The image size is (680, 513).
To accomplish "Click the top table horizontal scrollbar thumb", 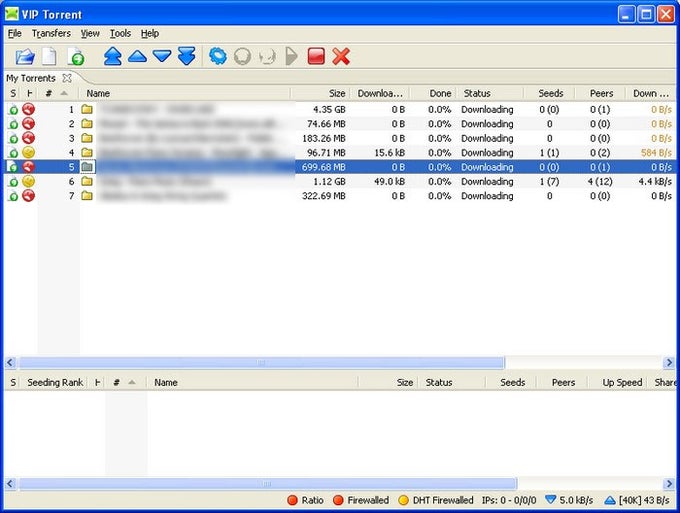I will click(x=262, y=363).
